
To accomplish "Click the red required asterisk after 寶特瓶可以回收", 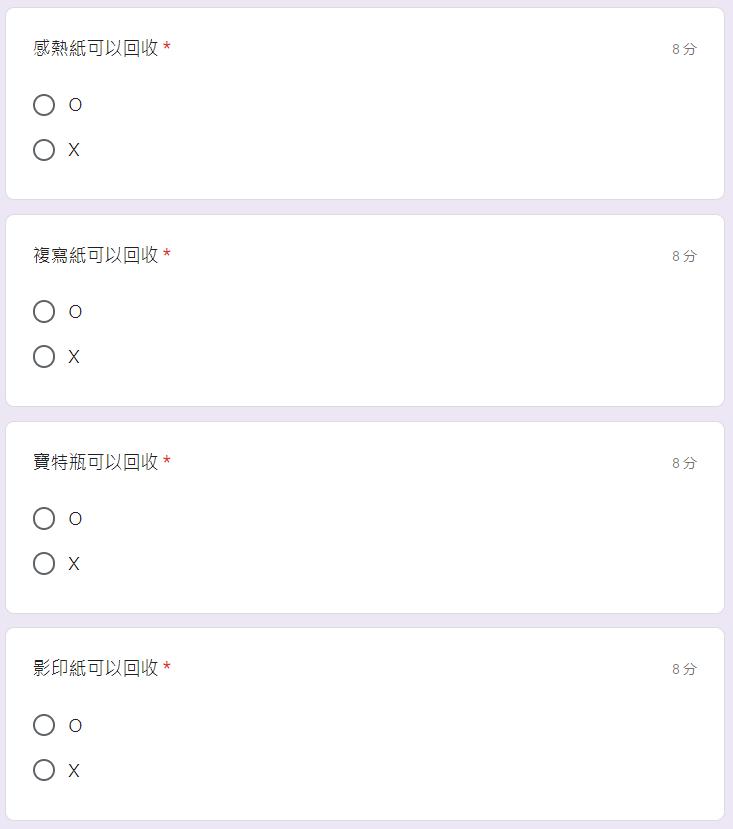I will pyautogui.click(x=167, y=462).
